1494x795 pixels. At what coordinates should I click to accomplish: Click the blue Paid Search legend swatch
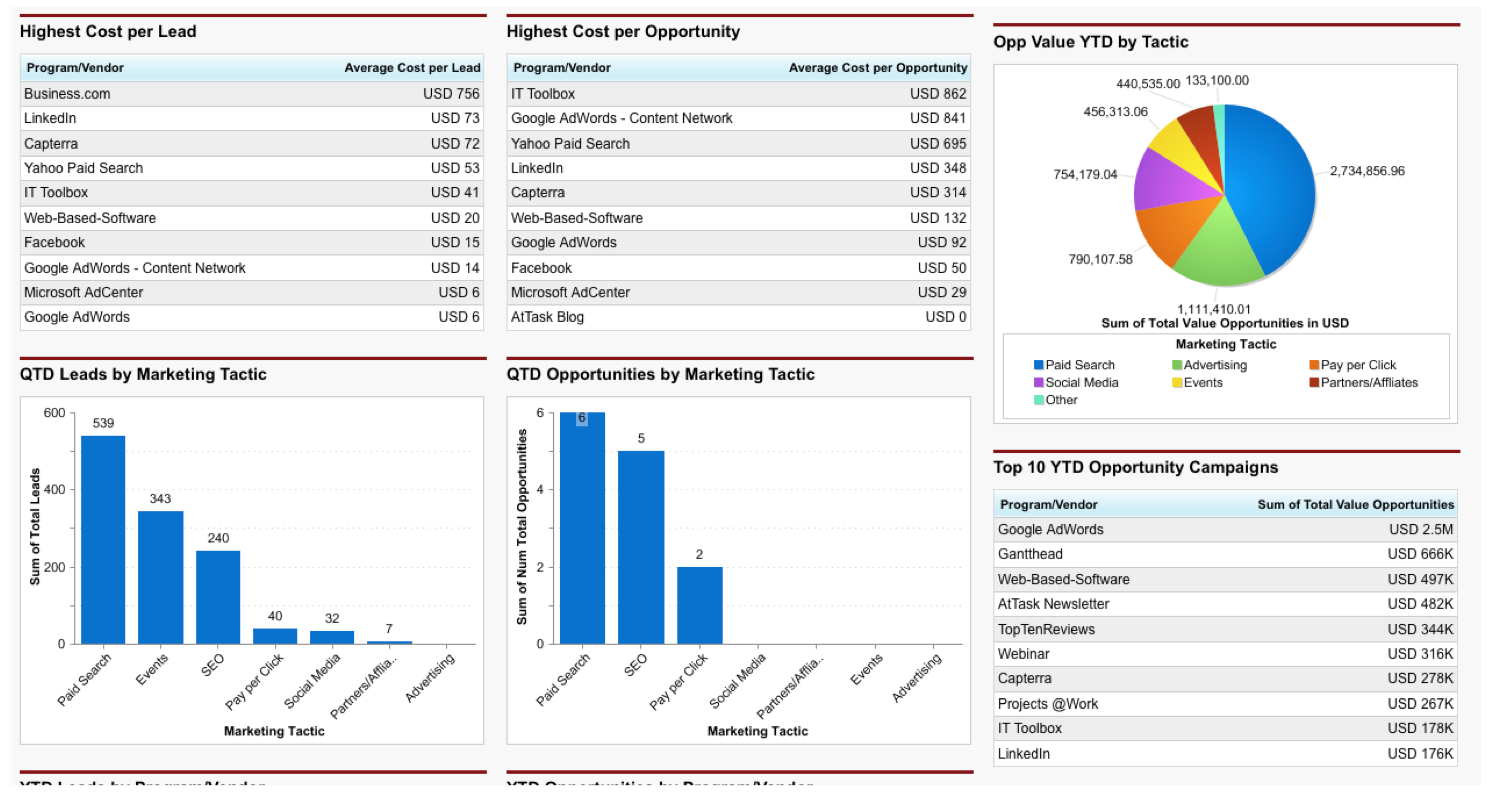coord(1038,365)
